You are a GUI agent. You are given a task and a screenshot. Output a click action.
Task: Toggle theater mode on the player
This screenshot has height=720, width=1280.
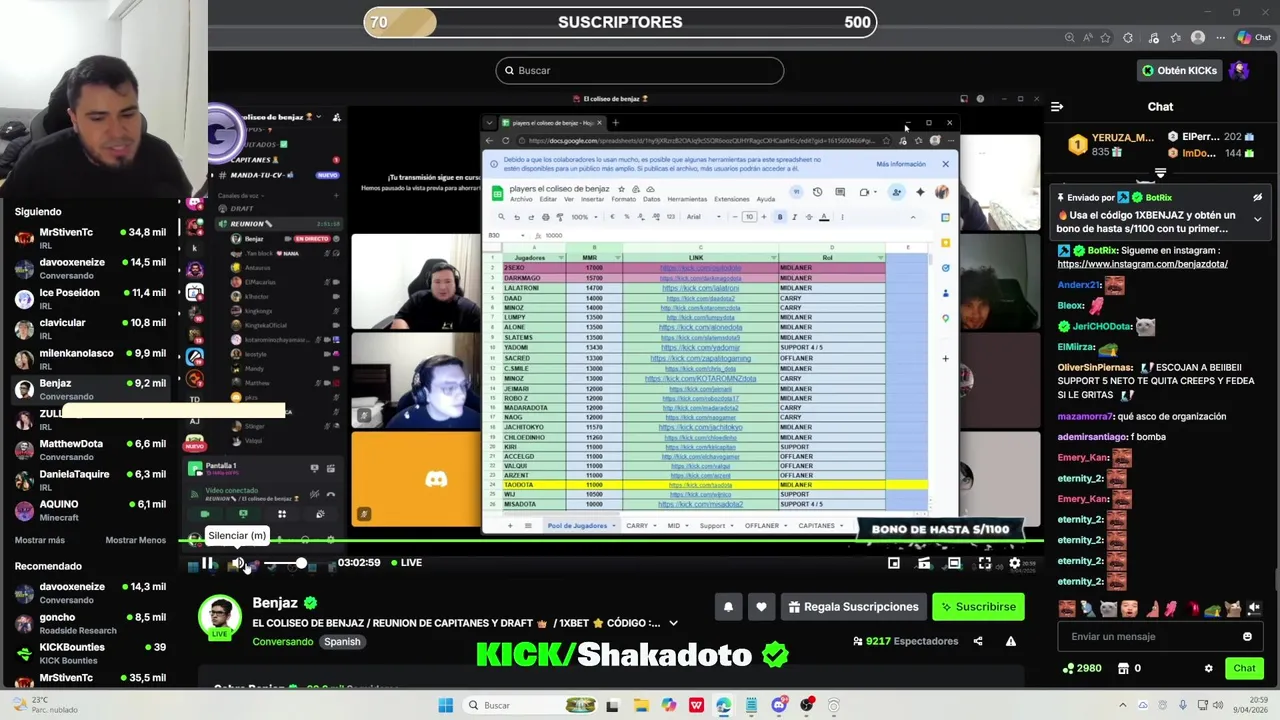tap(954, 563)
